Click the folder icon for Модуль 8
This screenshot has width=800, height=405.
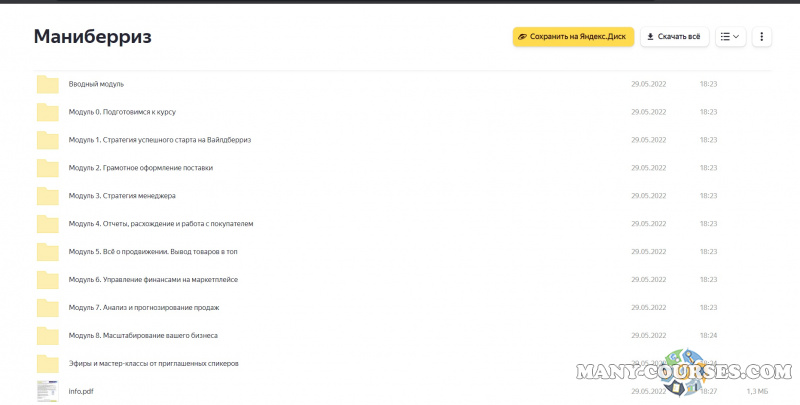click(47, 336)
